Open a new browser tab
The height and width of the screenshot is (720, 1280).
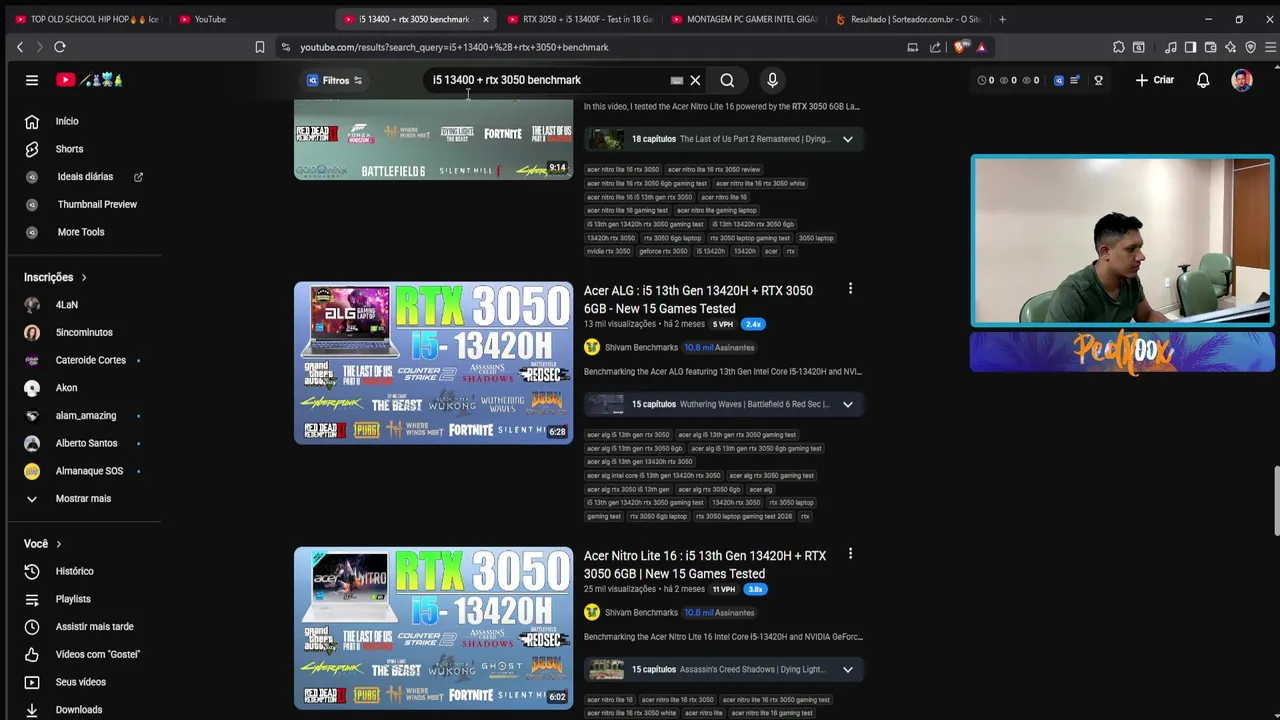[x=1002, y=19]
